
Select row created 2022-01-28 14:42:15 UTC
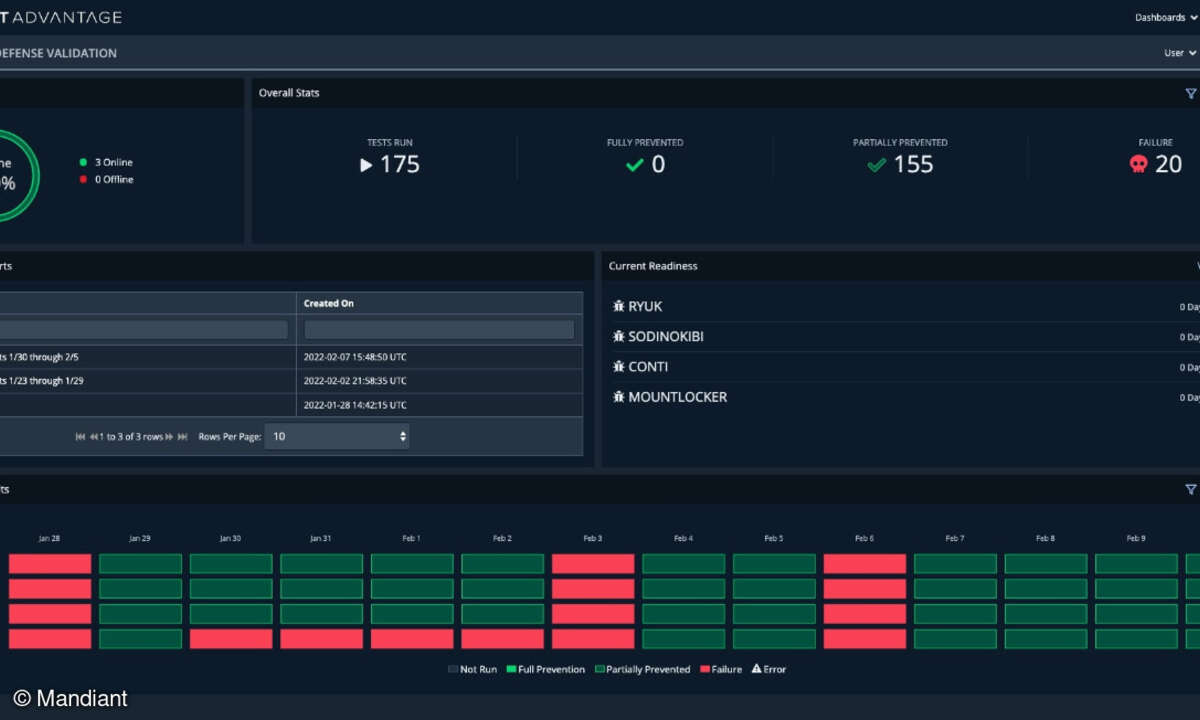pyautogui.click(x=291, y=405)
